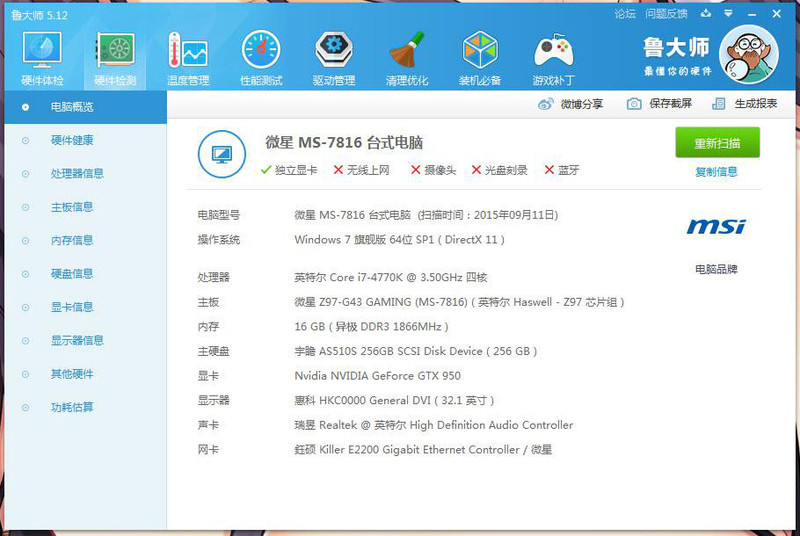Select the 硬件检测 hardware detection icon
The height and width of the screenshot is (536, 800).
coord(115,58)
